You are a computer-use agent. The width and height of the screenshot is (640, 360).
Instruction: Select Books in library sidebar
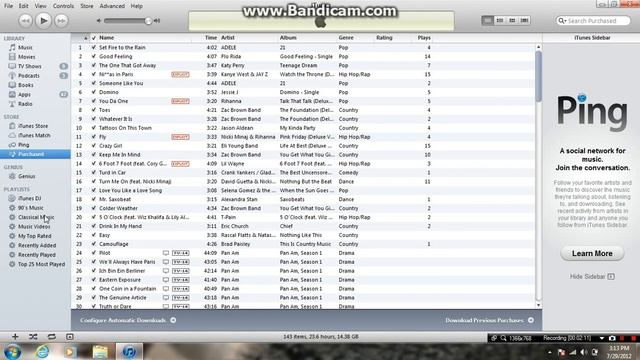[25, 85]
